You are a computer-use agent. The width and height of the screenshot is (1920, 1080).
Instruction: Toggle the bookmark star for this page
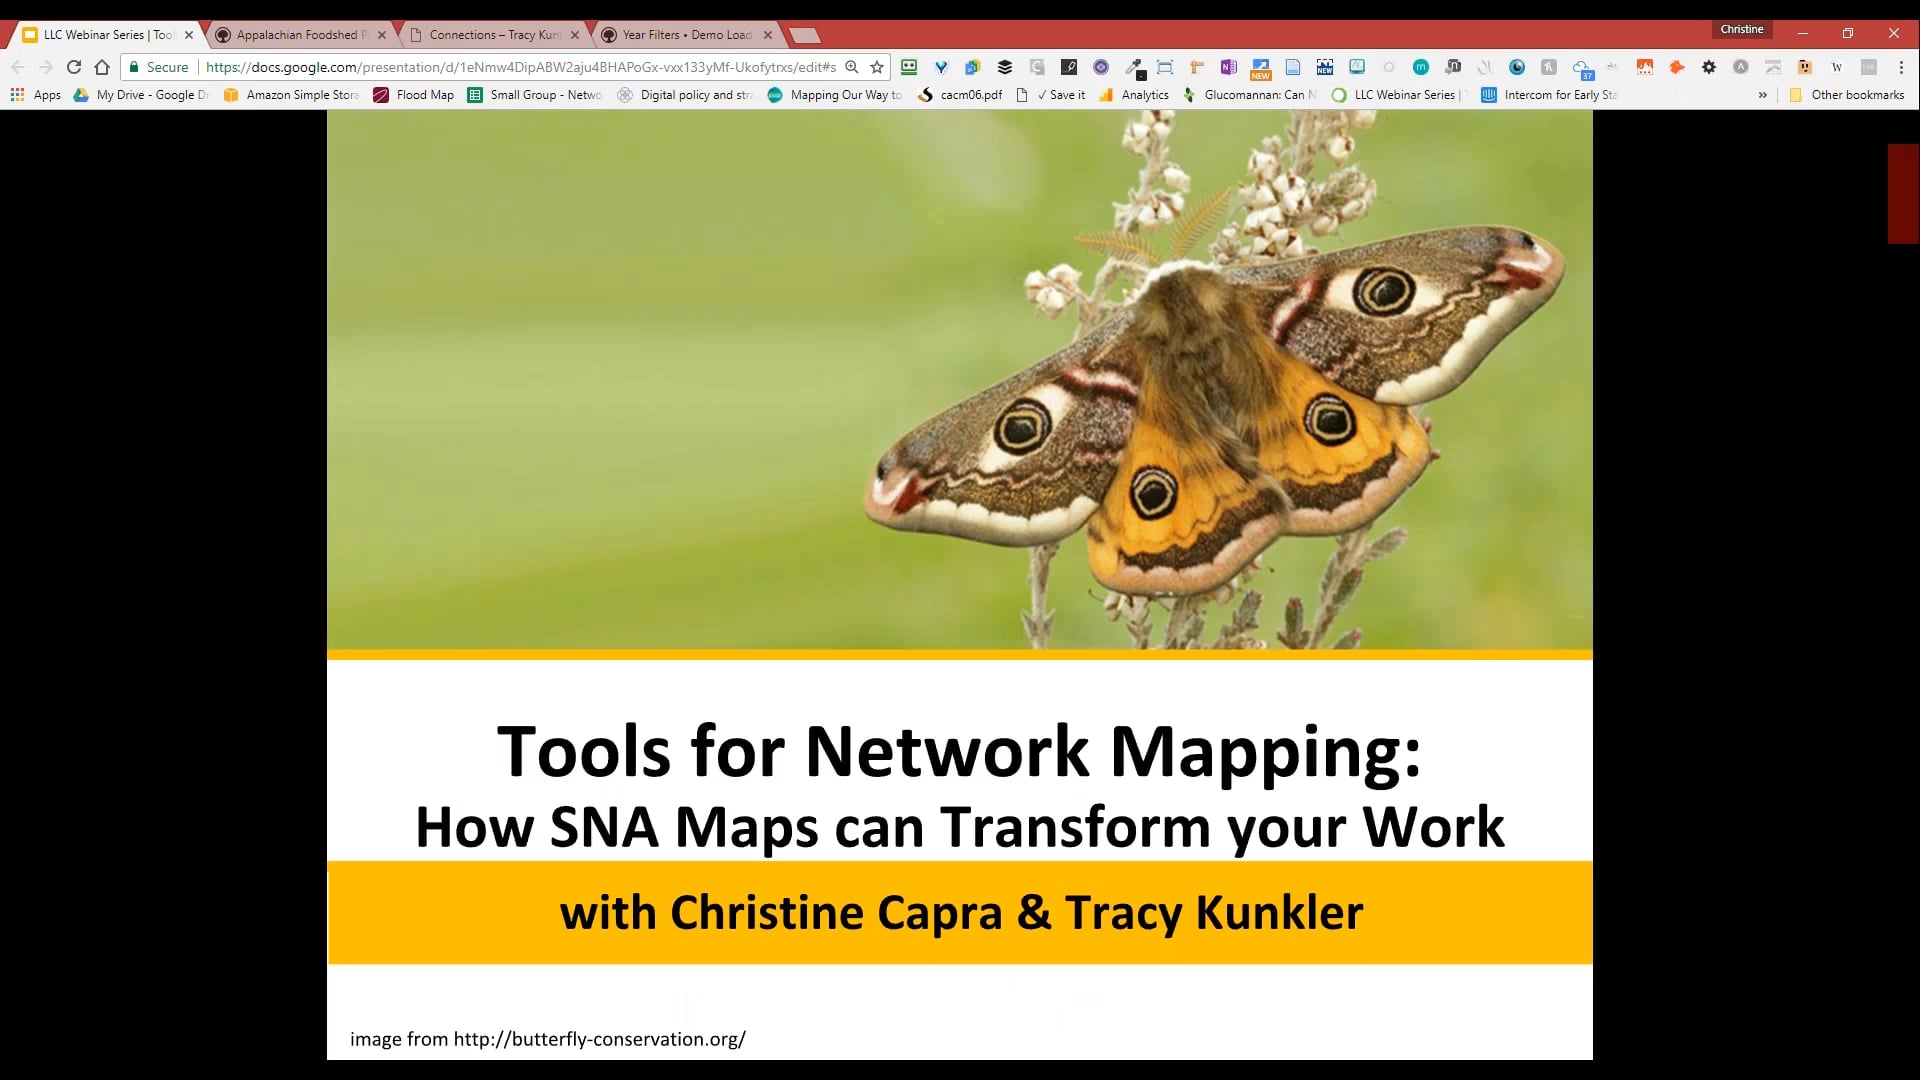click(x=875, y=67)
